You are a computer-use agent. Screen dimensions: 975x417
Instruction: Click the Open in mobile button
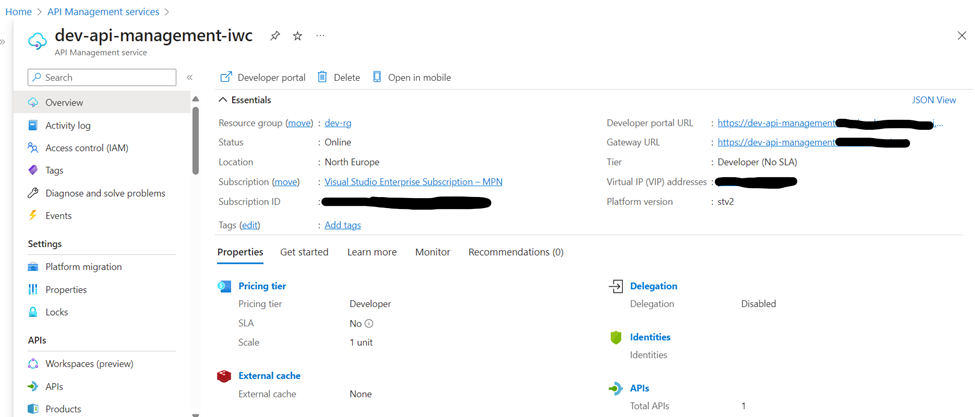(x=412, y=78)
